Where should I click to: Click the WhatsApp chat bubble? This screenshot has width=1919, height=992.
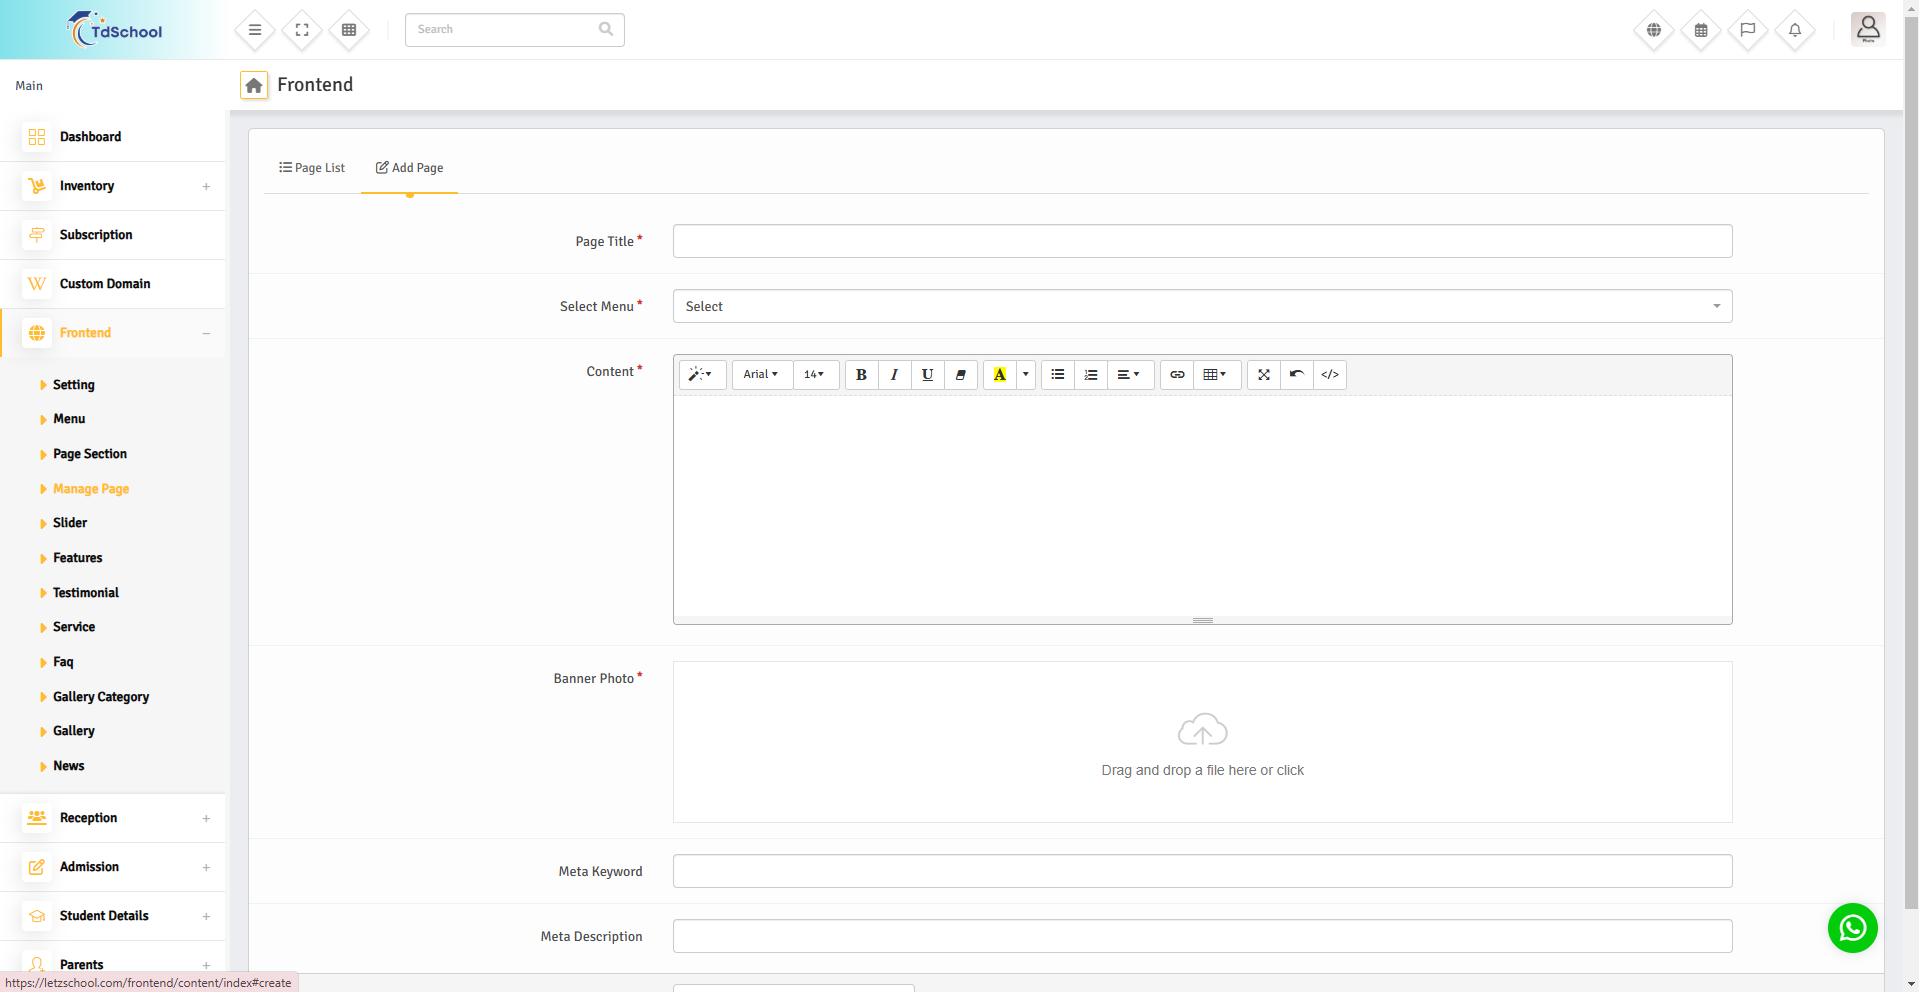[1852, 928]
